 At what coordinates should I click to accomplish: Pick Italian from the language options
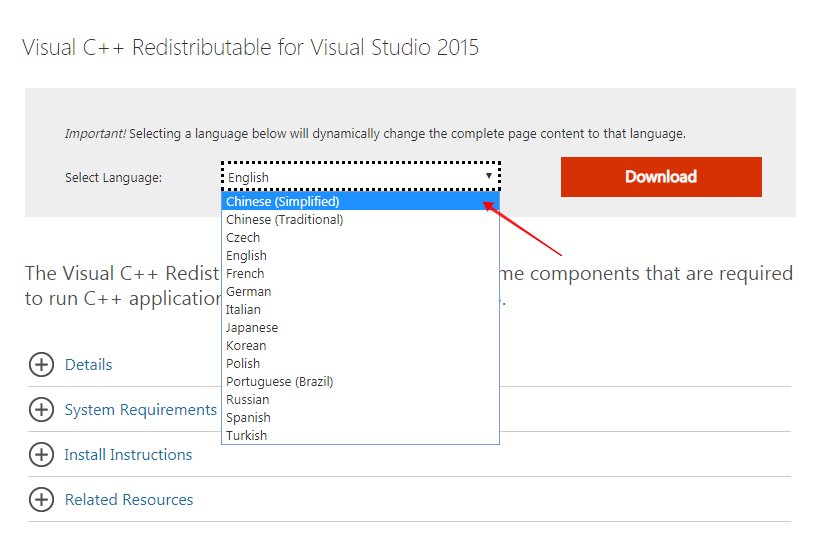point(243,310)
